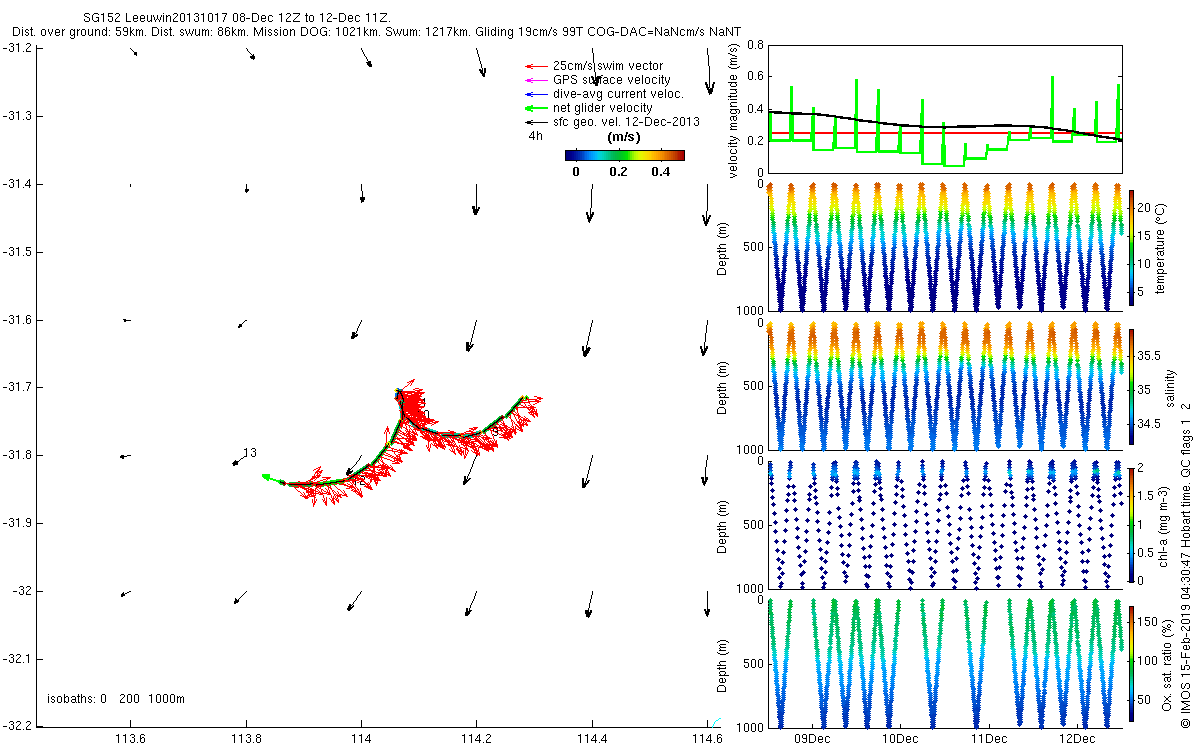Click the red mean line in the velocity plot
This screenshot has width=1200, height=750.
(945, 132)
